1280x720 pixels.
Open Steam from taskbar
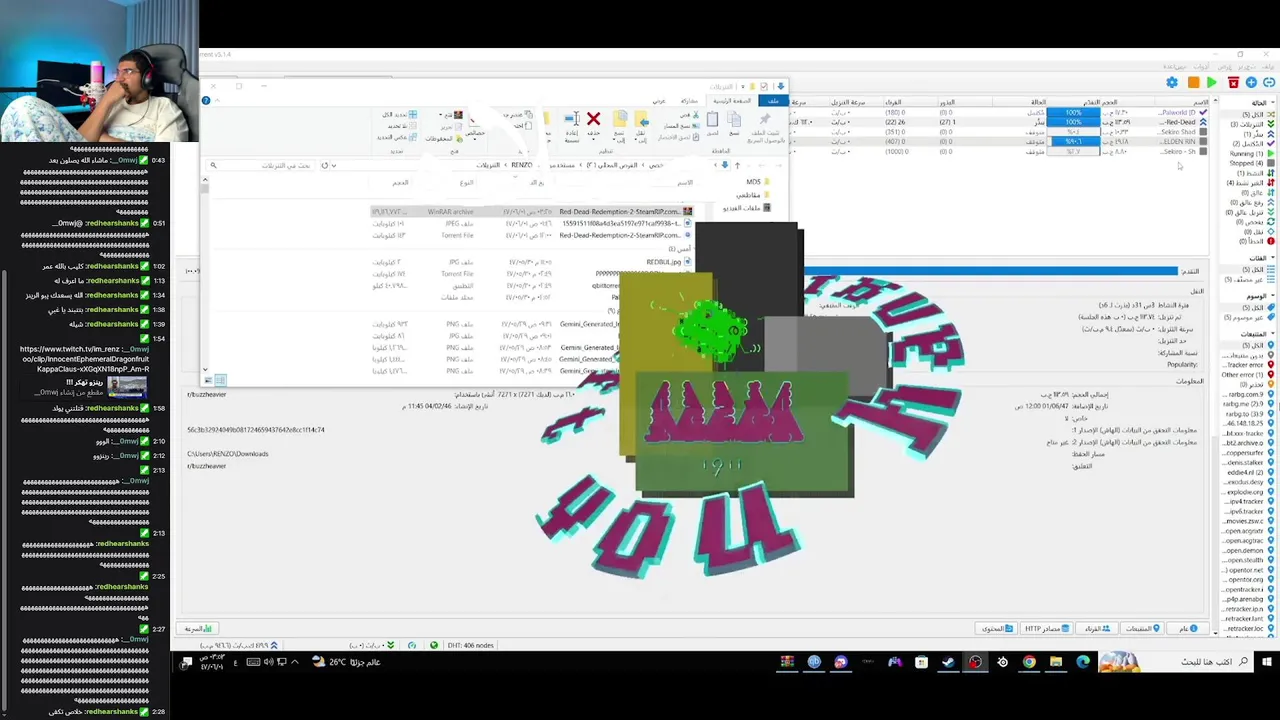click(948, 662)
